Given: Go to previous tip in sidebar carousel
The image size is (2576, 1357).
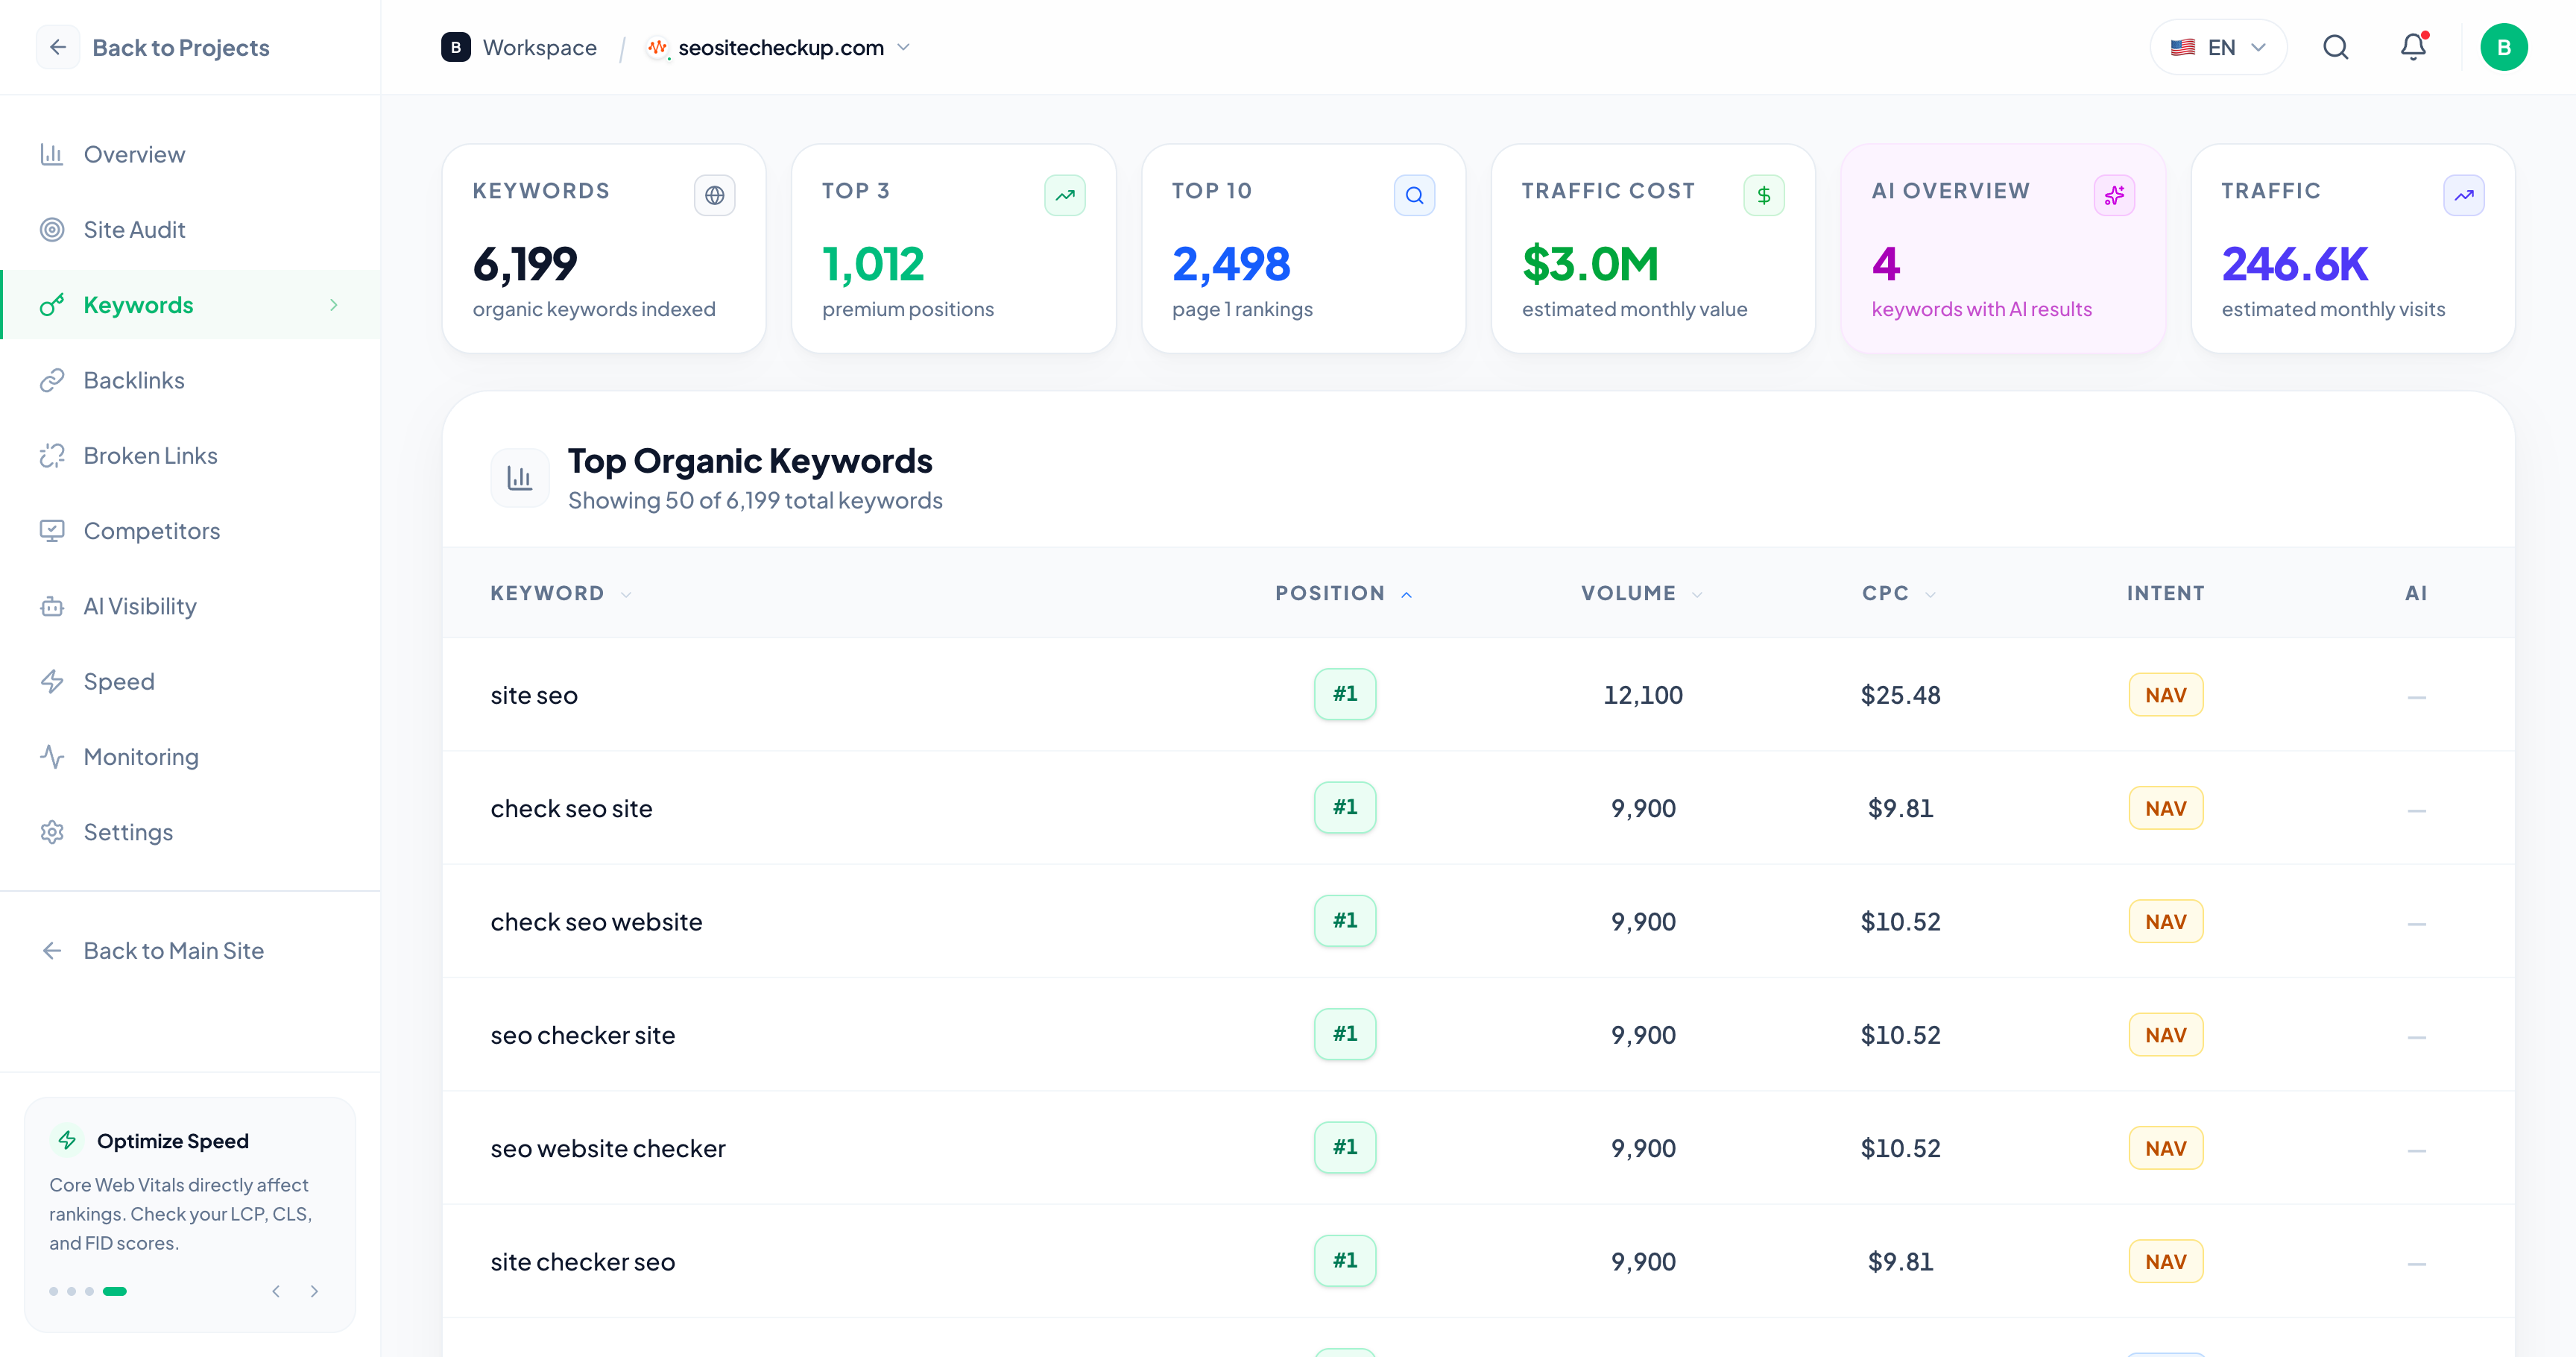Looking at the screenshot, I should (x=276, y=1291).
